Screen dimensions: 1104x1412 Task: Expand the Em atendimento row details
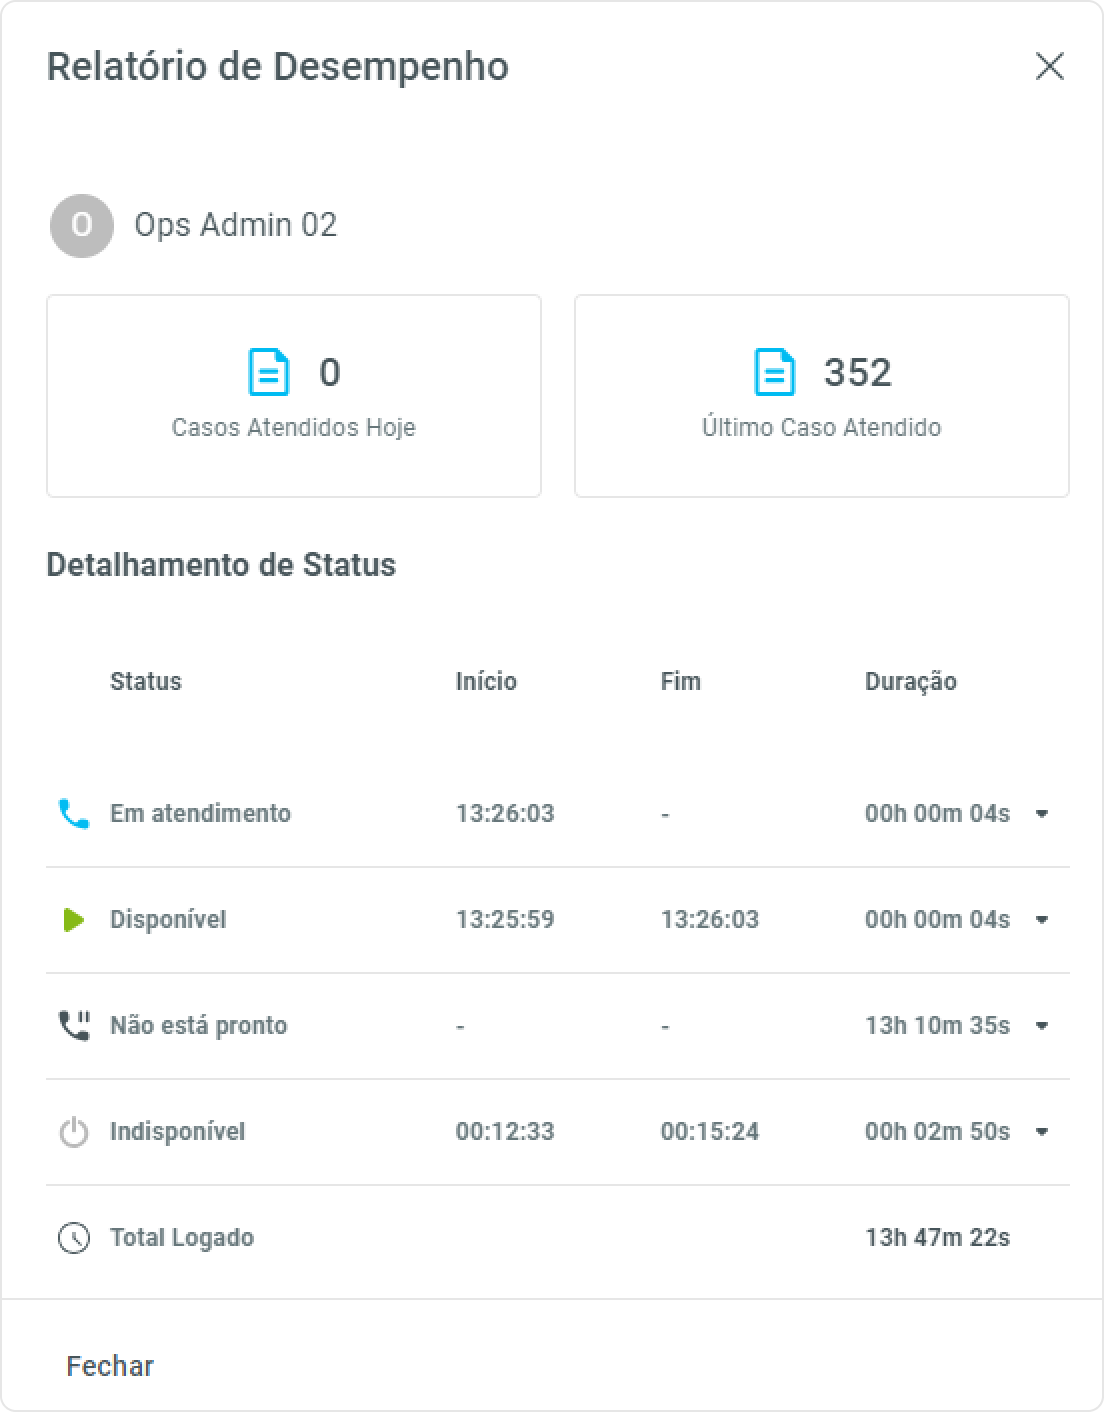click(x=1042, y=814)
